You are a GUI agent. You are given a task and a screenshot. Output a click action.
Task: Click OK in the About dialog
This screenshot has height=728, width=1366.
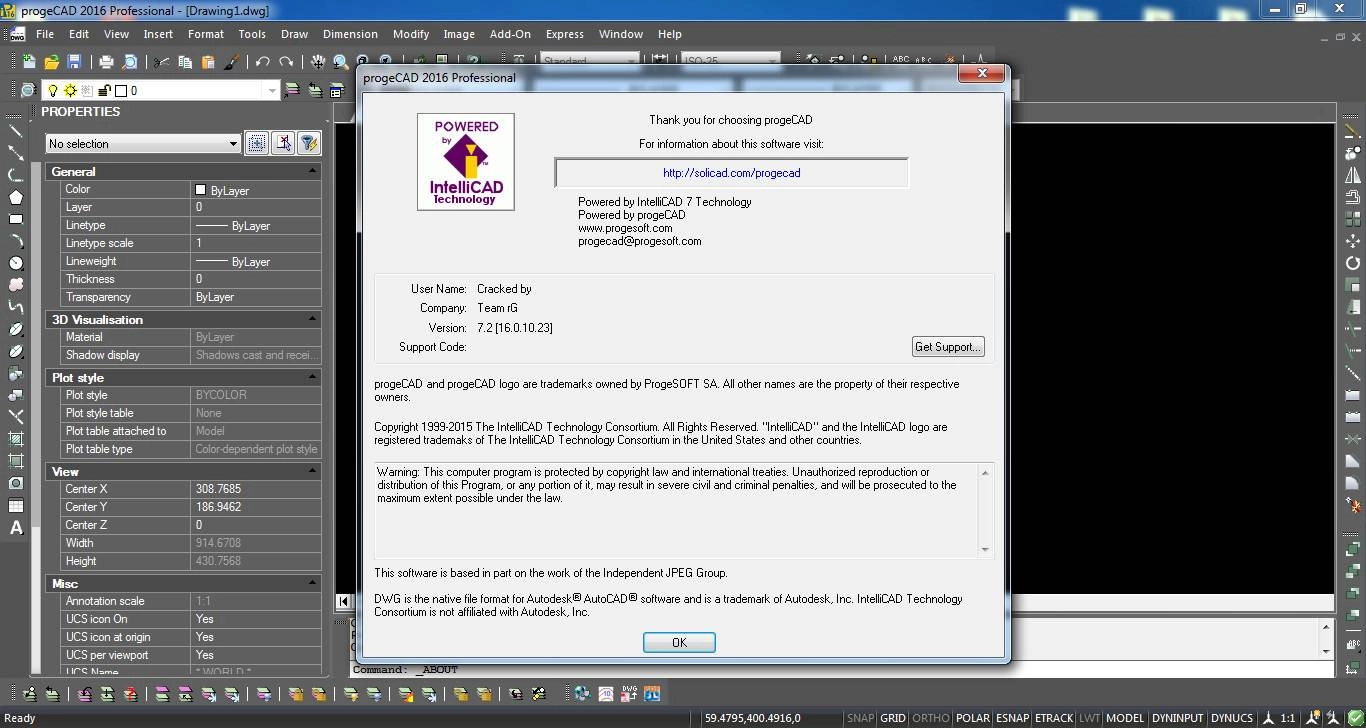coord(679,642)
